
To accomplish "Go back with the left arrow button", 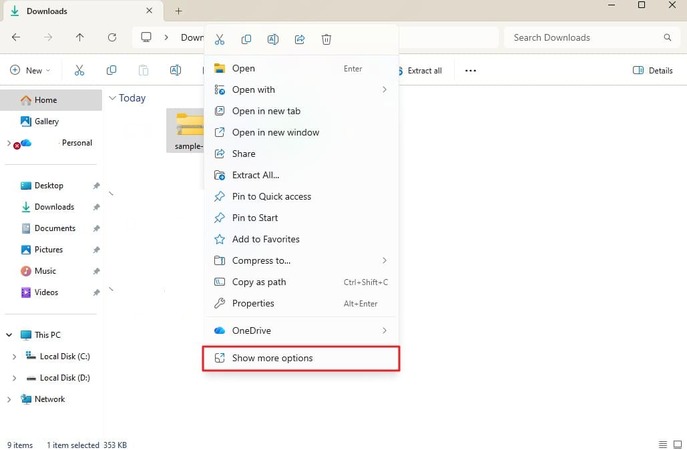I will tap(16, 37).
